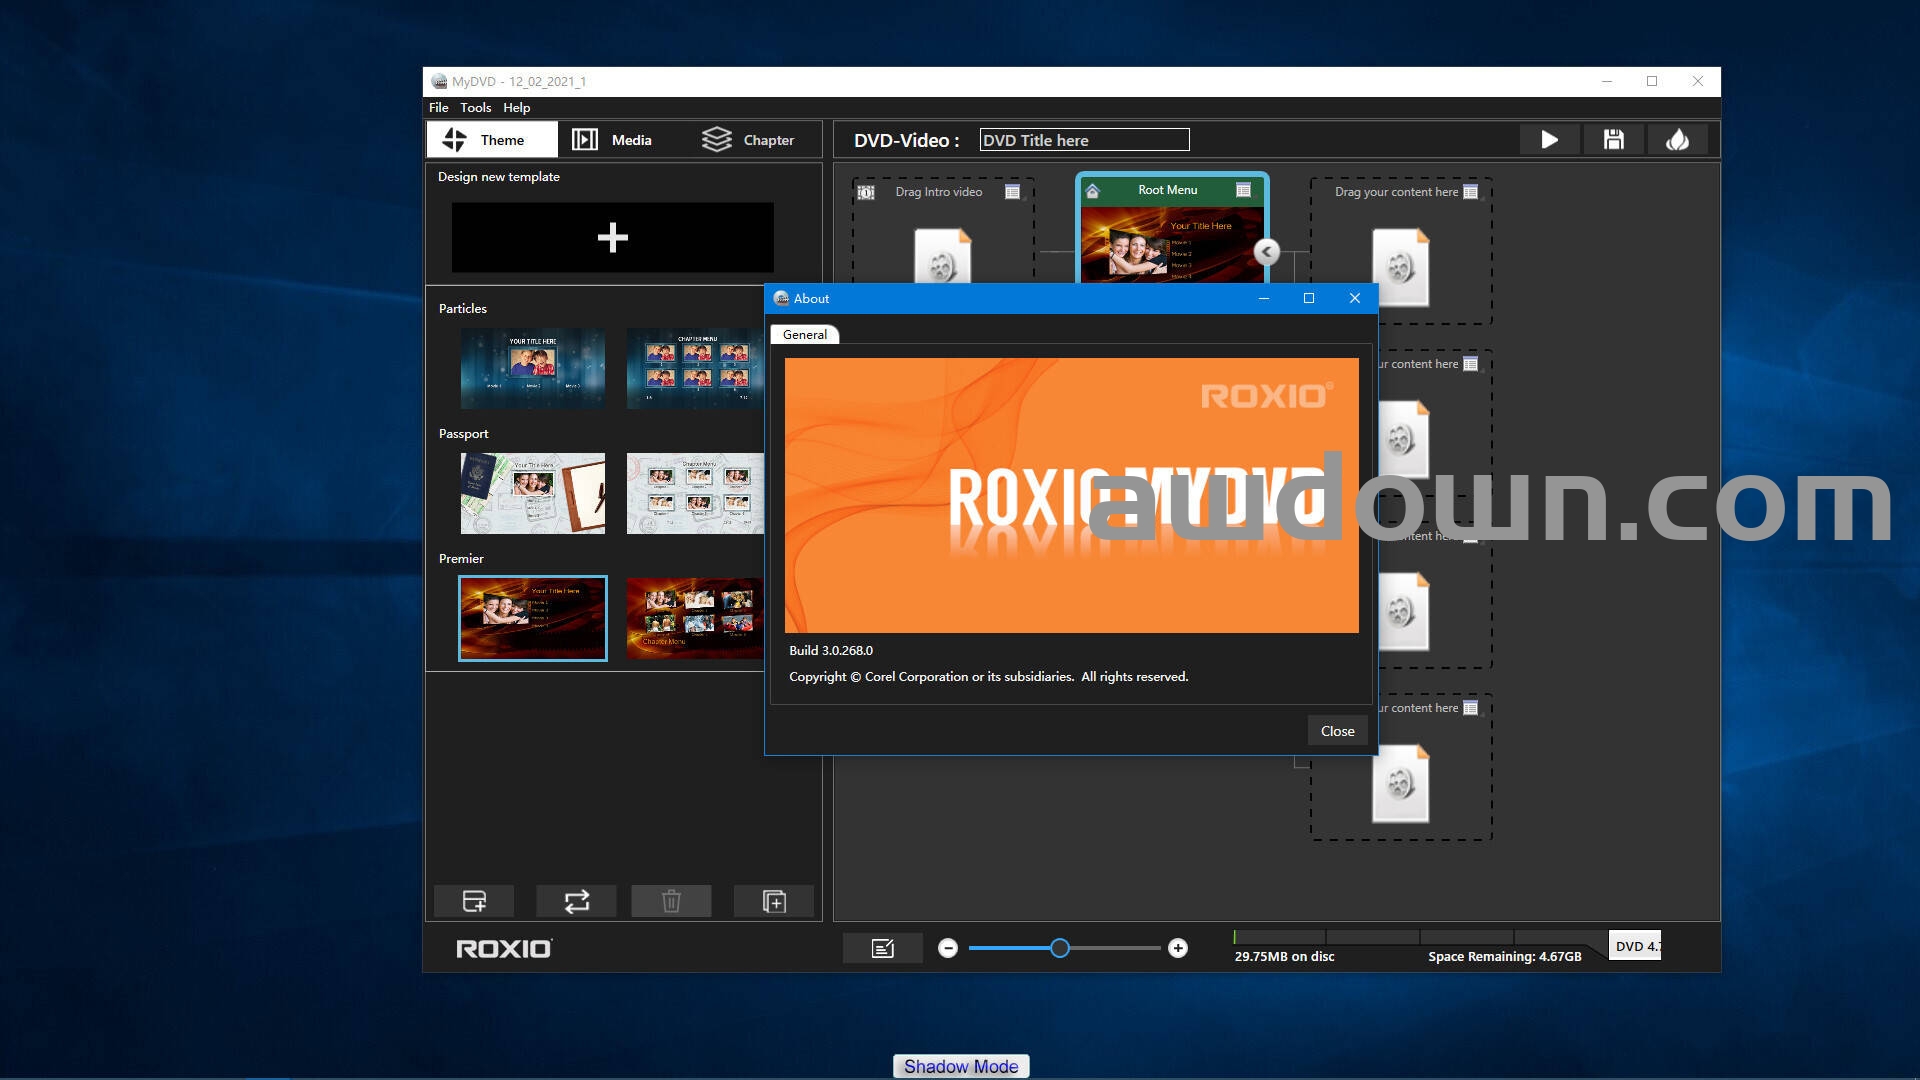Click the Preview play button
This screenshot has height=1080, width=1920.
(x=1549, y=140)
